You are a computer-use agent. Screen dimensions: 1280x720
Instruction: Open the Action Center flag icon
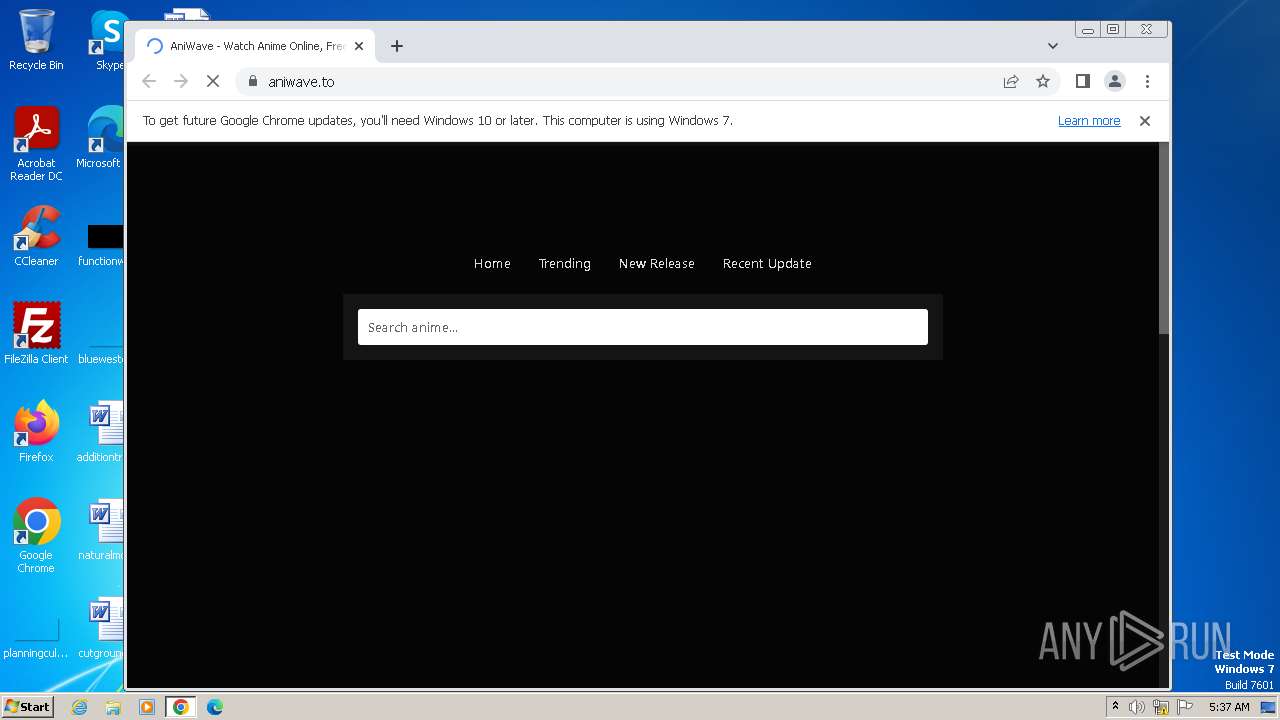pos(1185,707)
